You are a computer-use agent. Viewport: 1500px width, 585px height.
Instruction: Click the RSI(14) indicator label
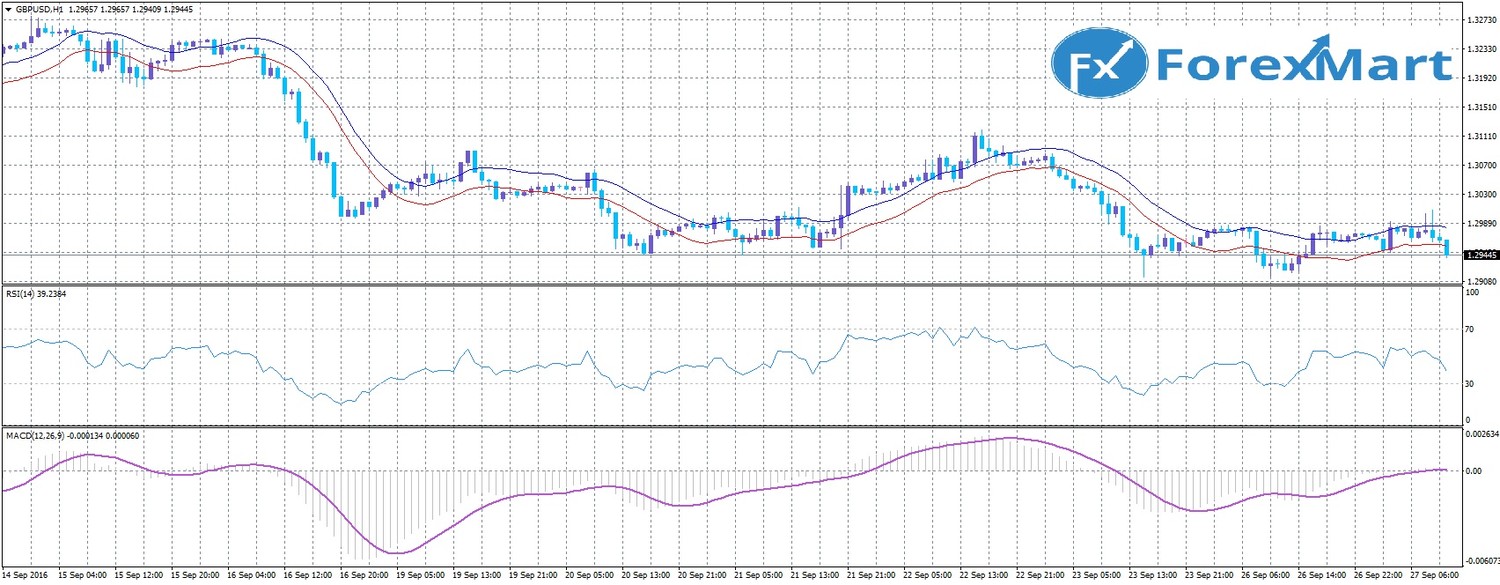tap(19, 295)
